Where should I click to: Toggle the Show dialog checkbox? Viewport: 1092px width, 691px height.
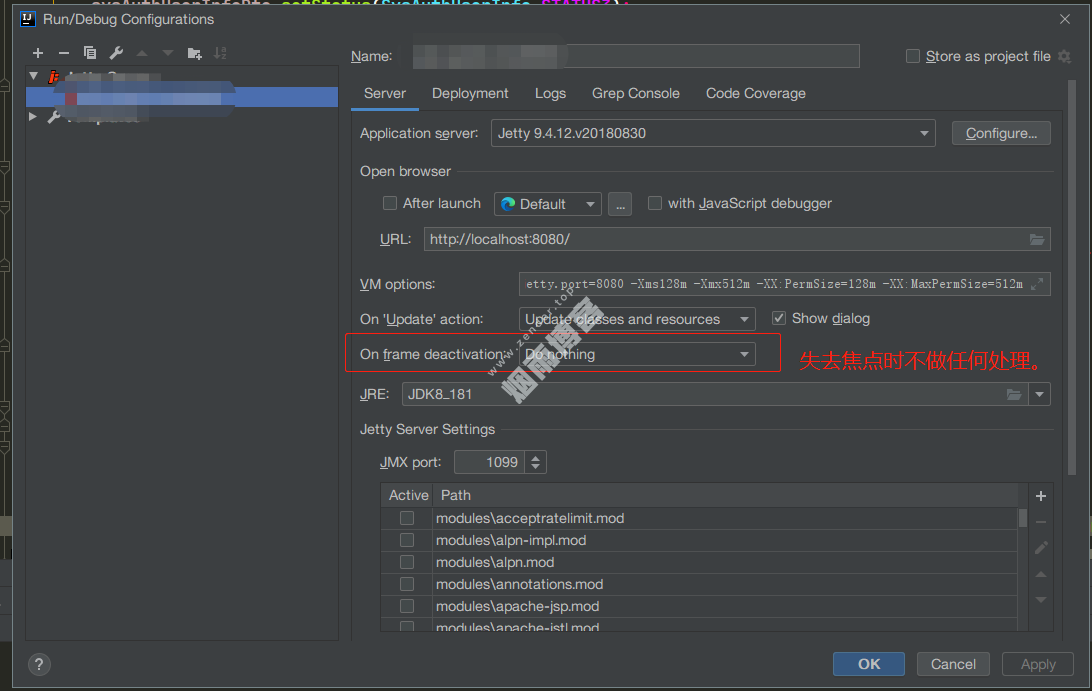point(779,318)
